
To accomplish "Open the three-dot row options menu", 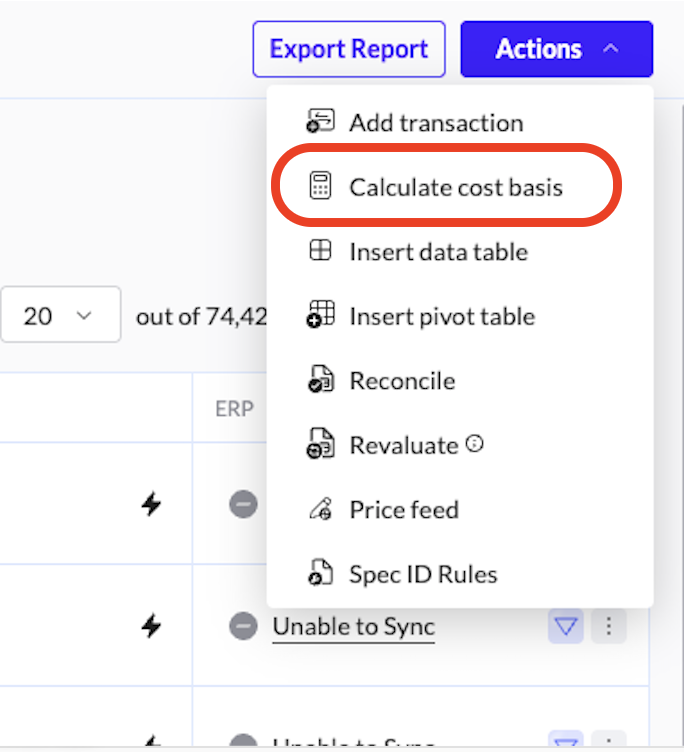I will tap(609, 627).
